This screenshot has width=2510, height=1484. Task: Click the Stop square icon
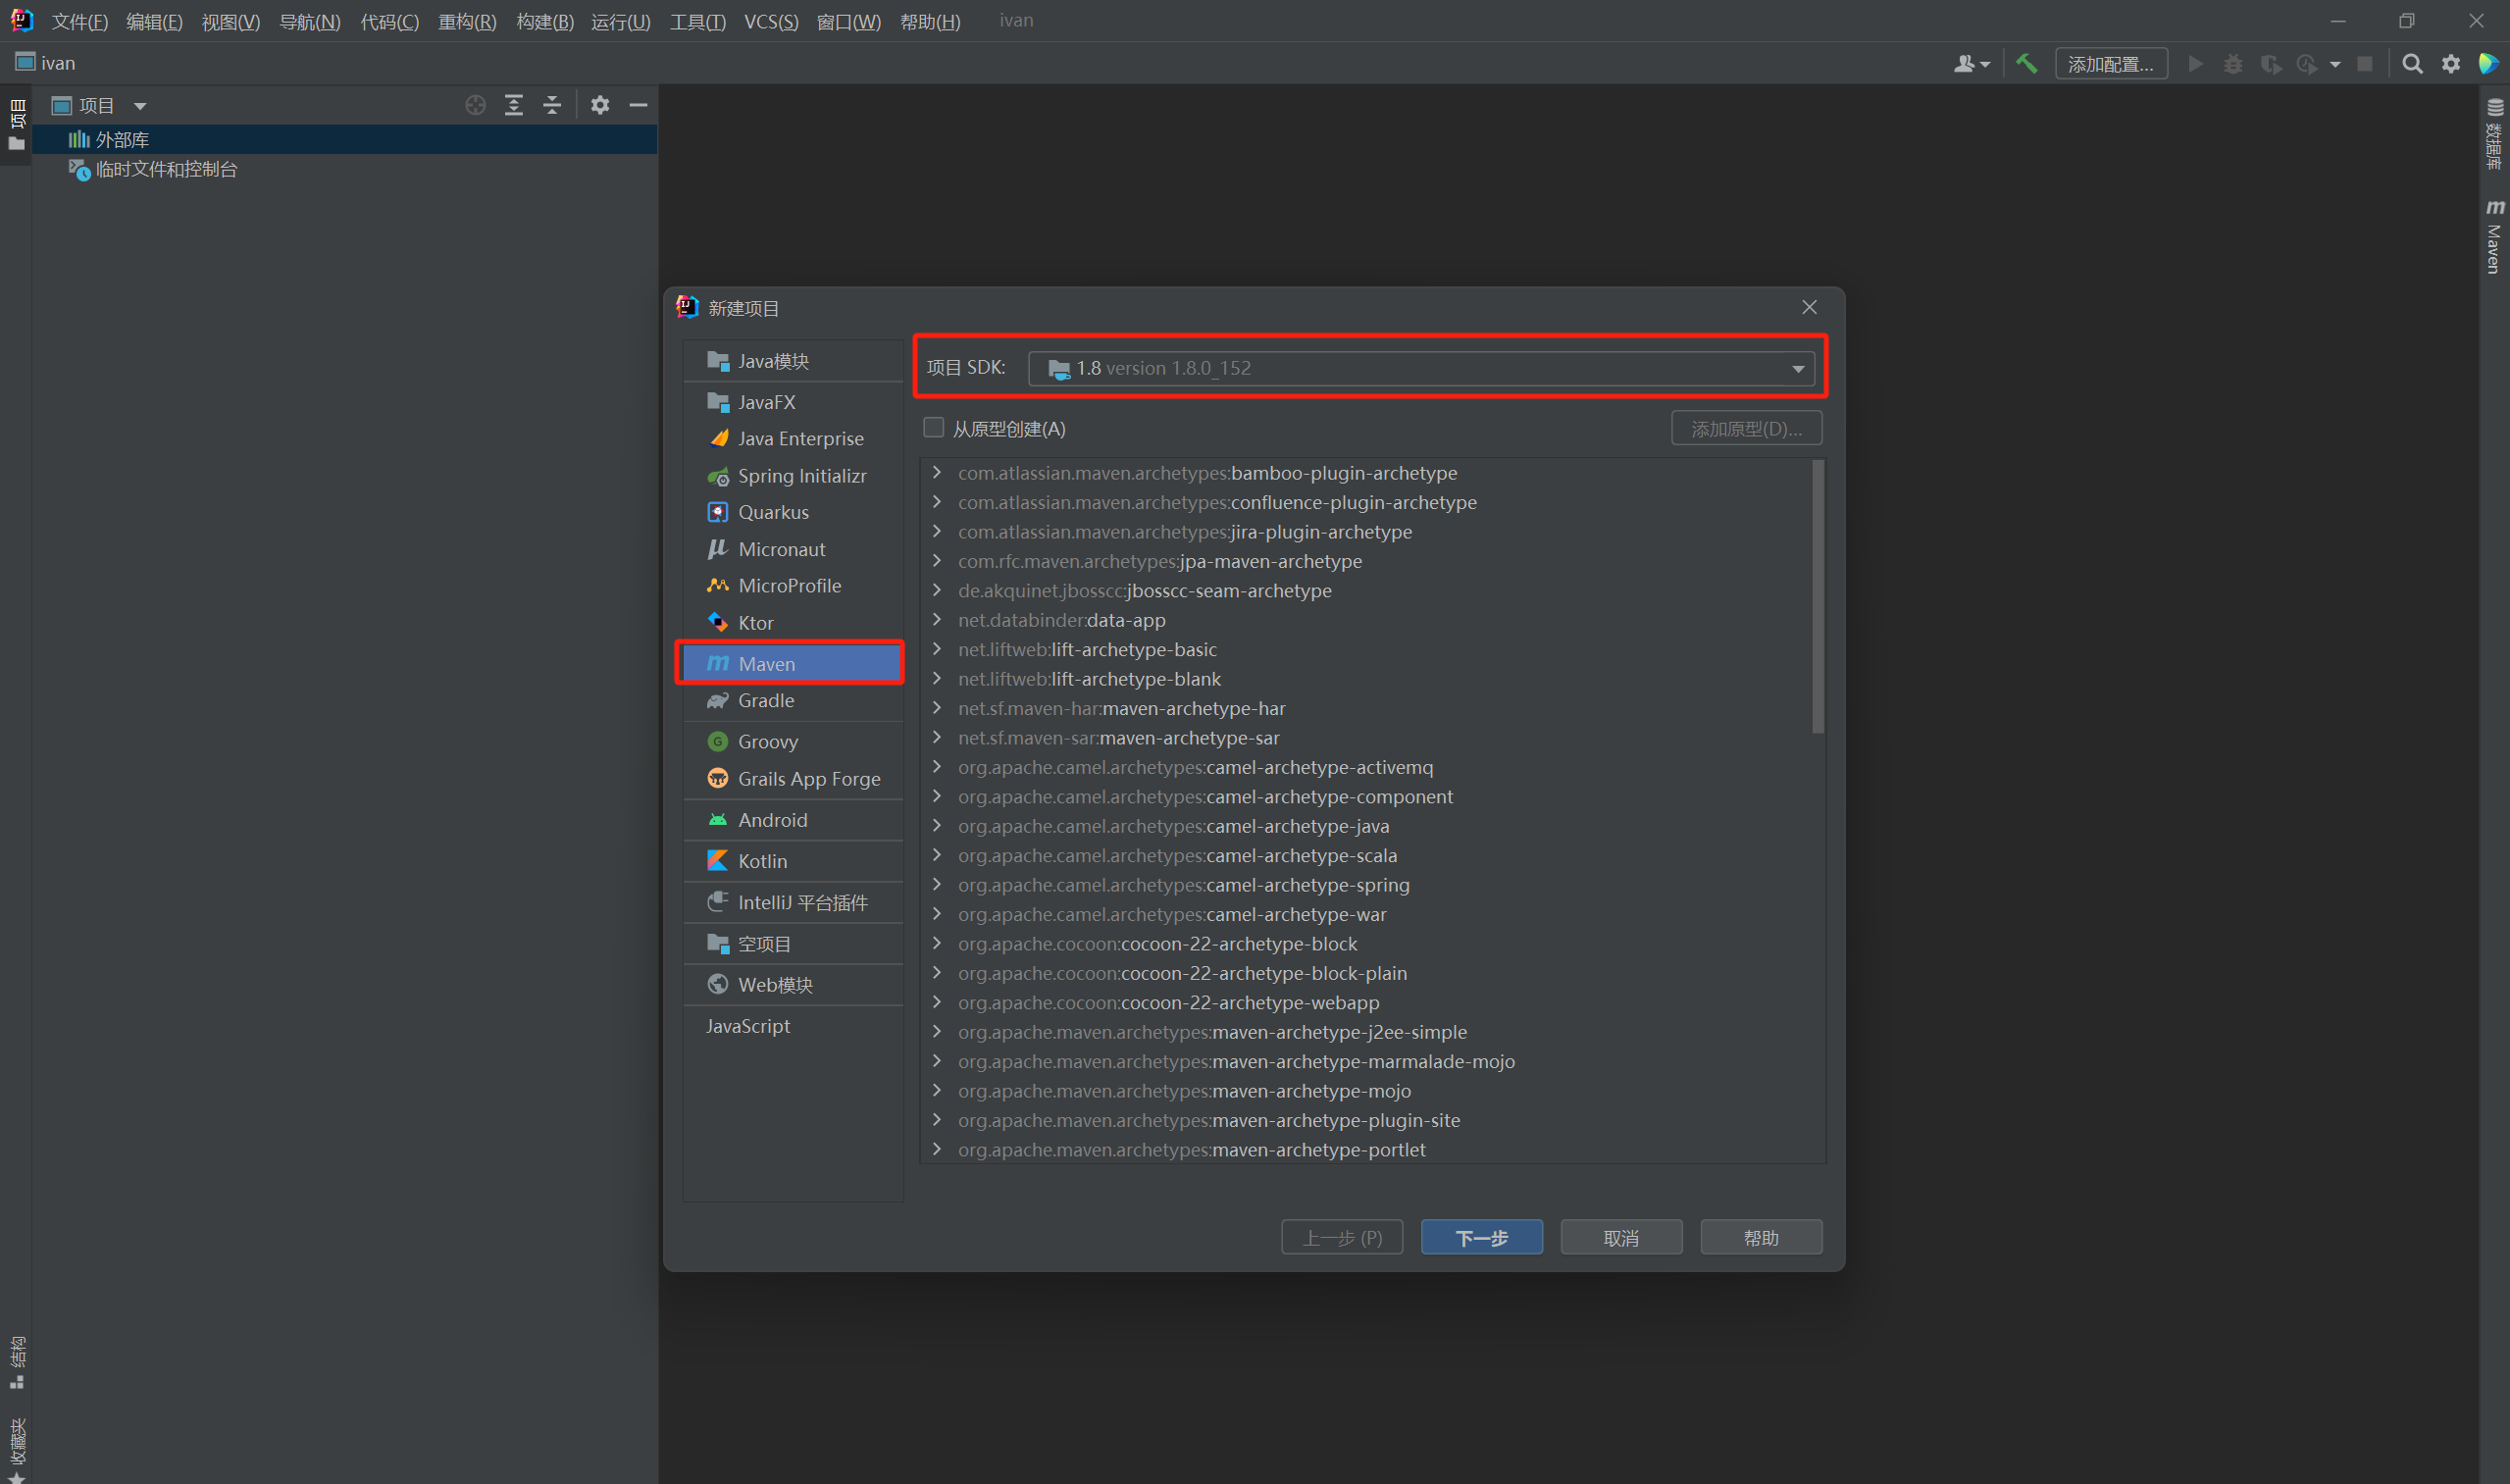point(2365,64)
